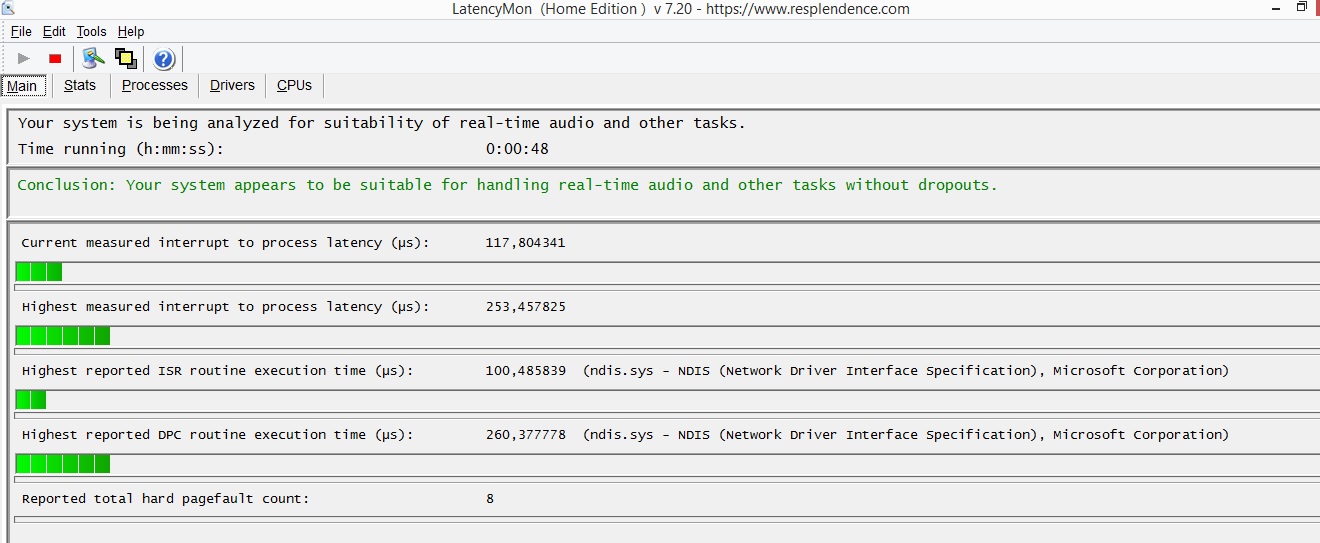Click the LatencyMon app icon in title bar
The width and height of the screenshot is (1320, 543).
8,7
